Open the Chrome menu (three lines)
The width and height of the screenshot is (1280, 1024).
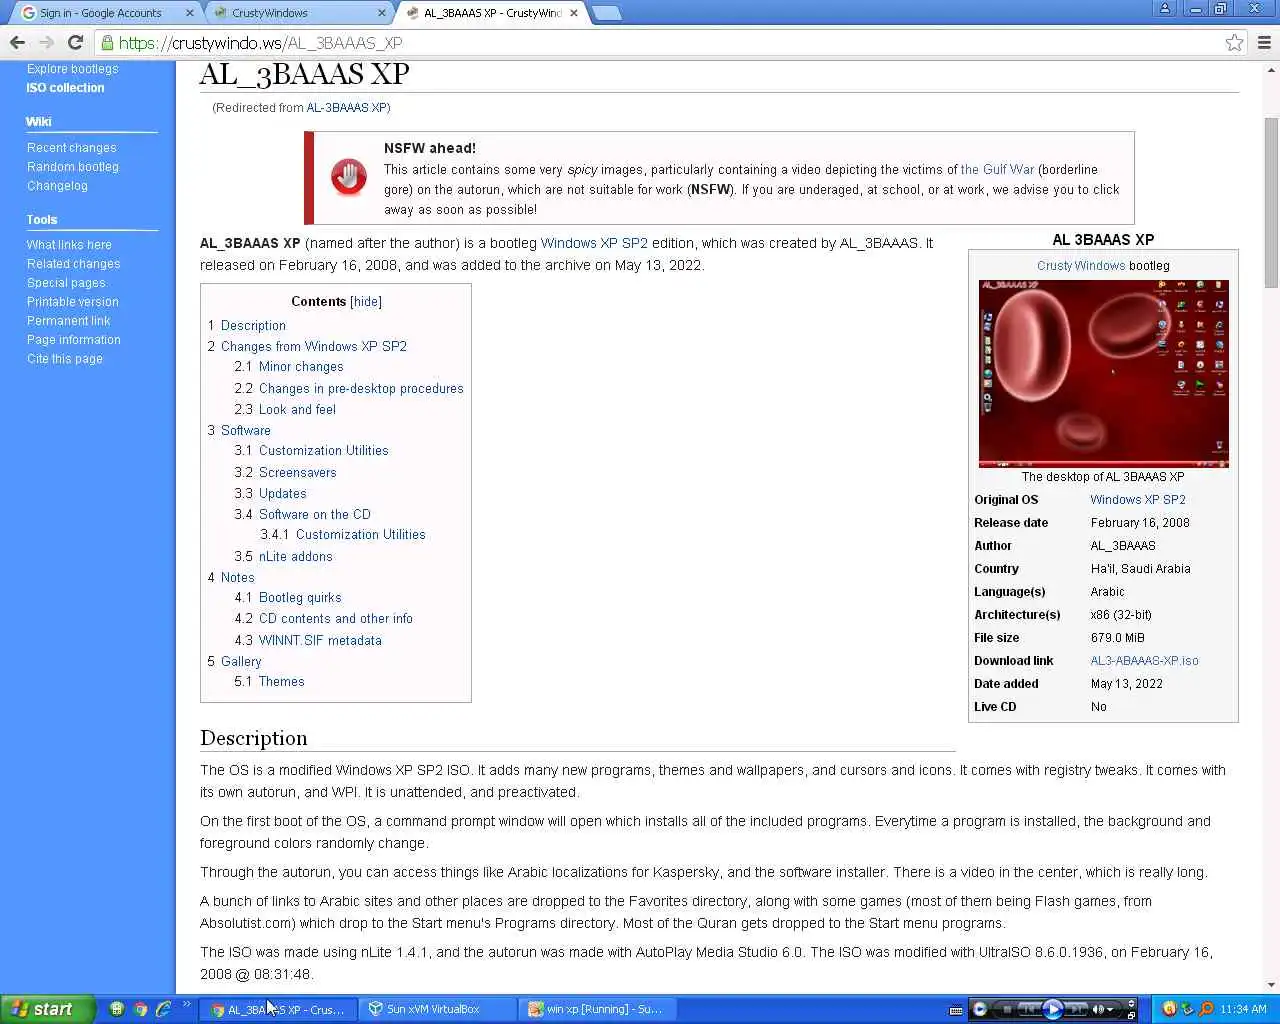pos(1264,42)
